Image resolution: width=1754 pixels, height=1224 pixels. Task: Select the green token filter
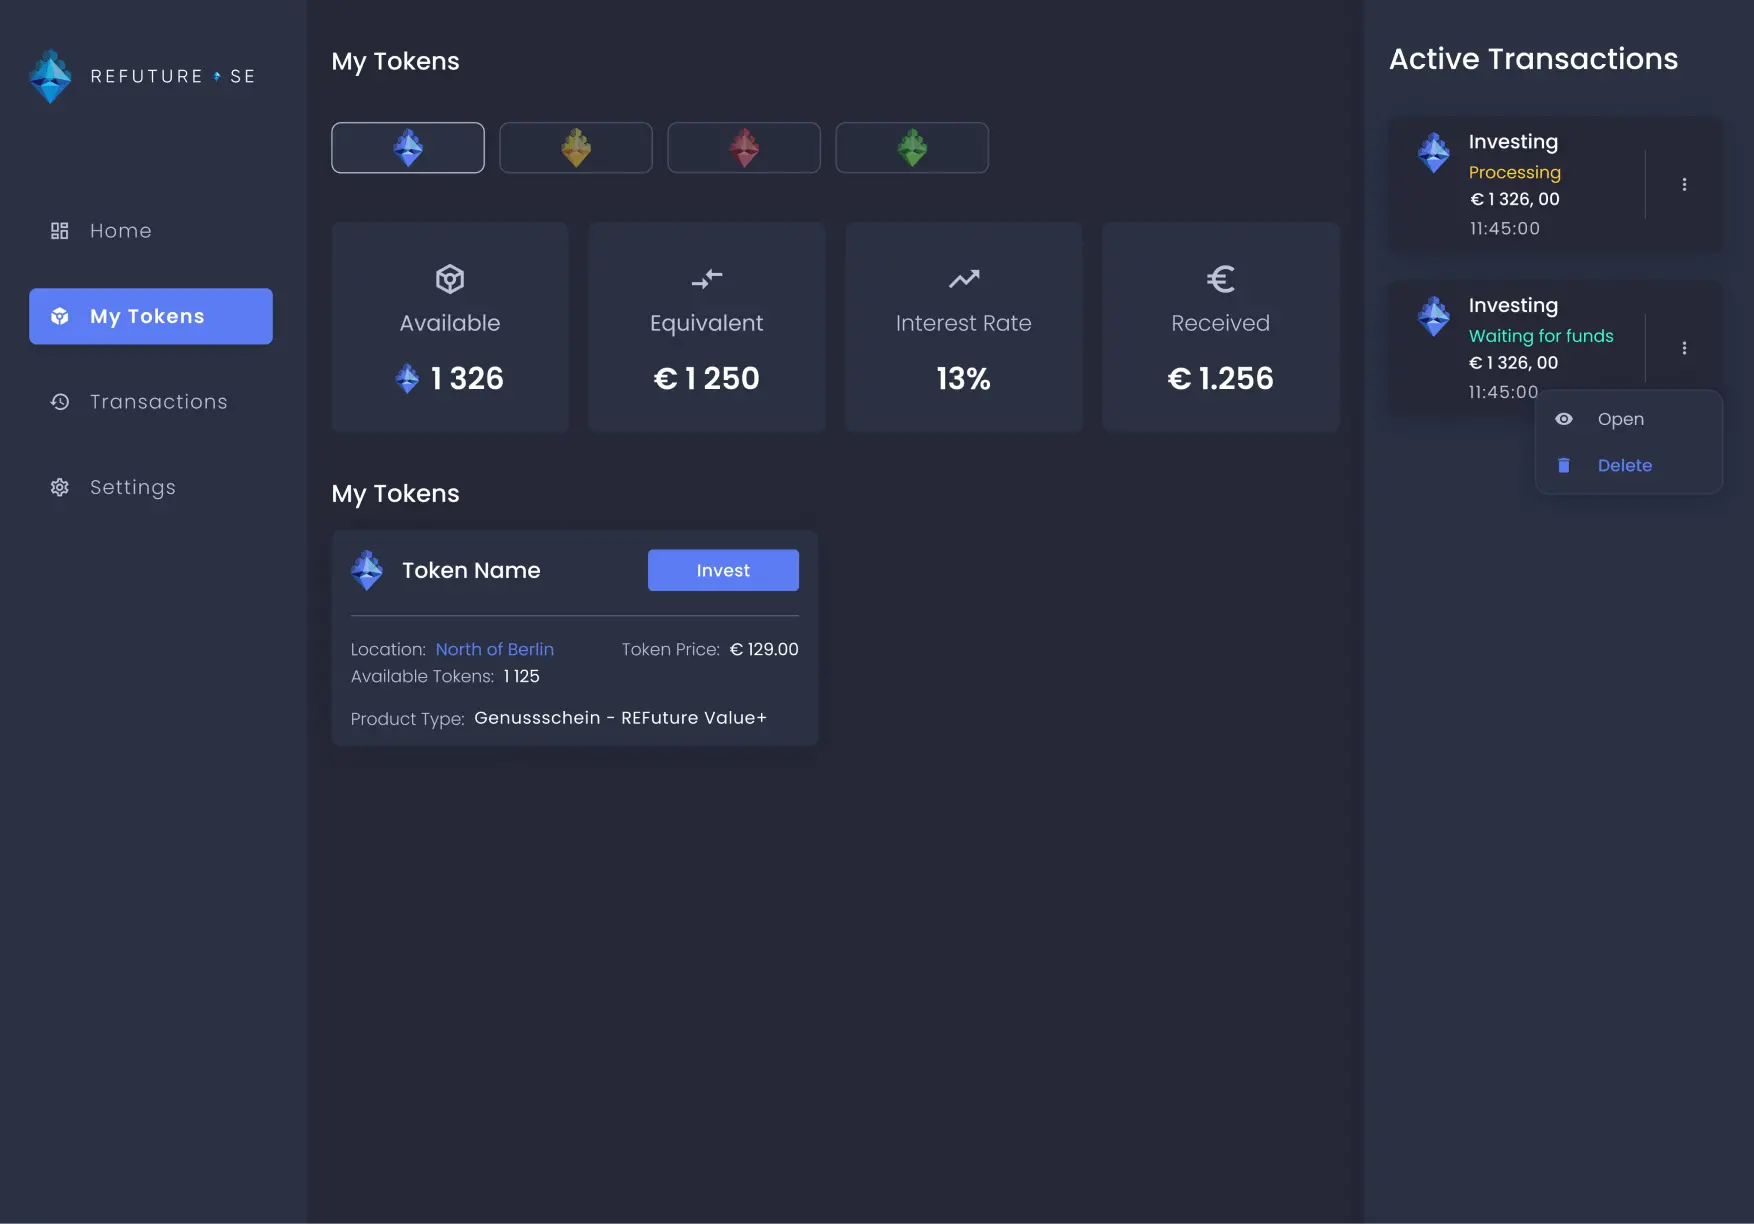[912, 147]
